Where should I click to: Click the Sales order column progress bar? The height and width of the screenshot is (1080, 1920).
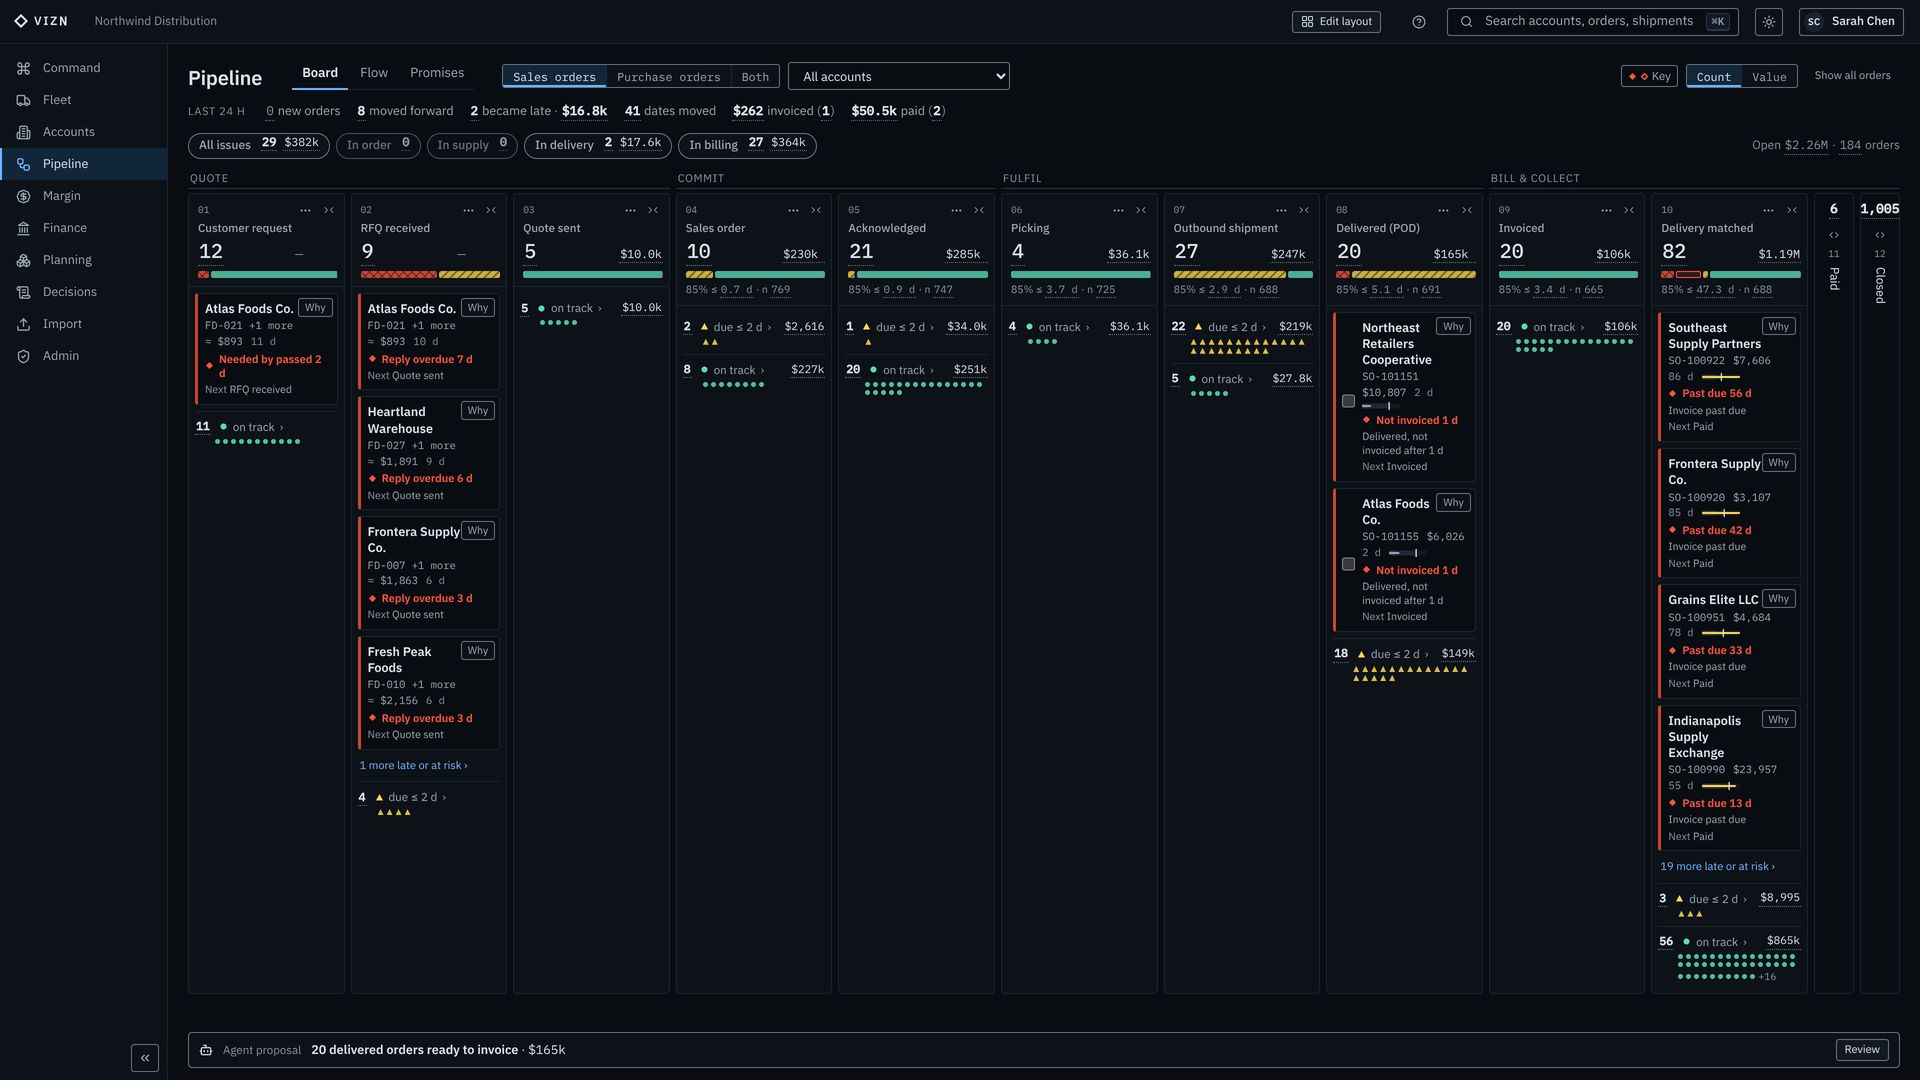point(755,274)
